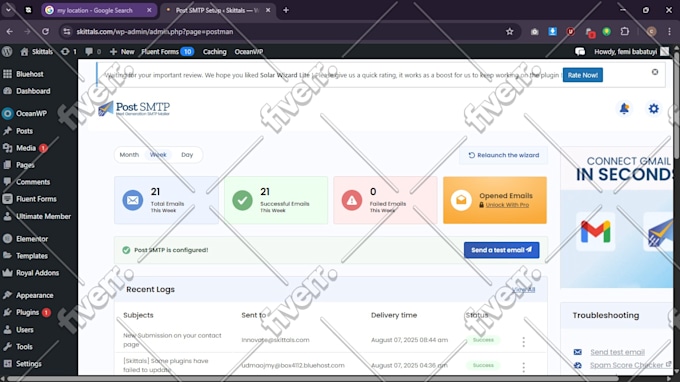
Task: Open Comments in the sidebar
Action: [33, 182]
